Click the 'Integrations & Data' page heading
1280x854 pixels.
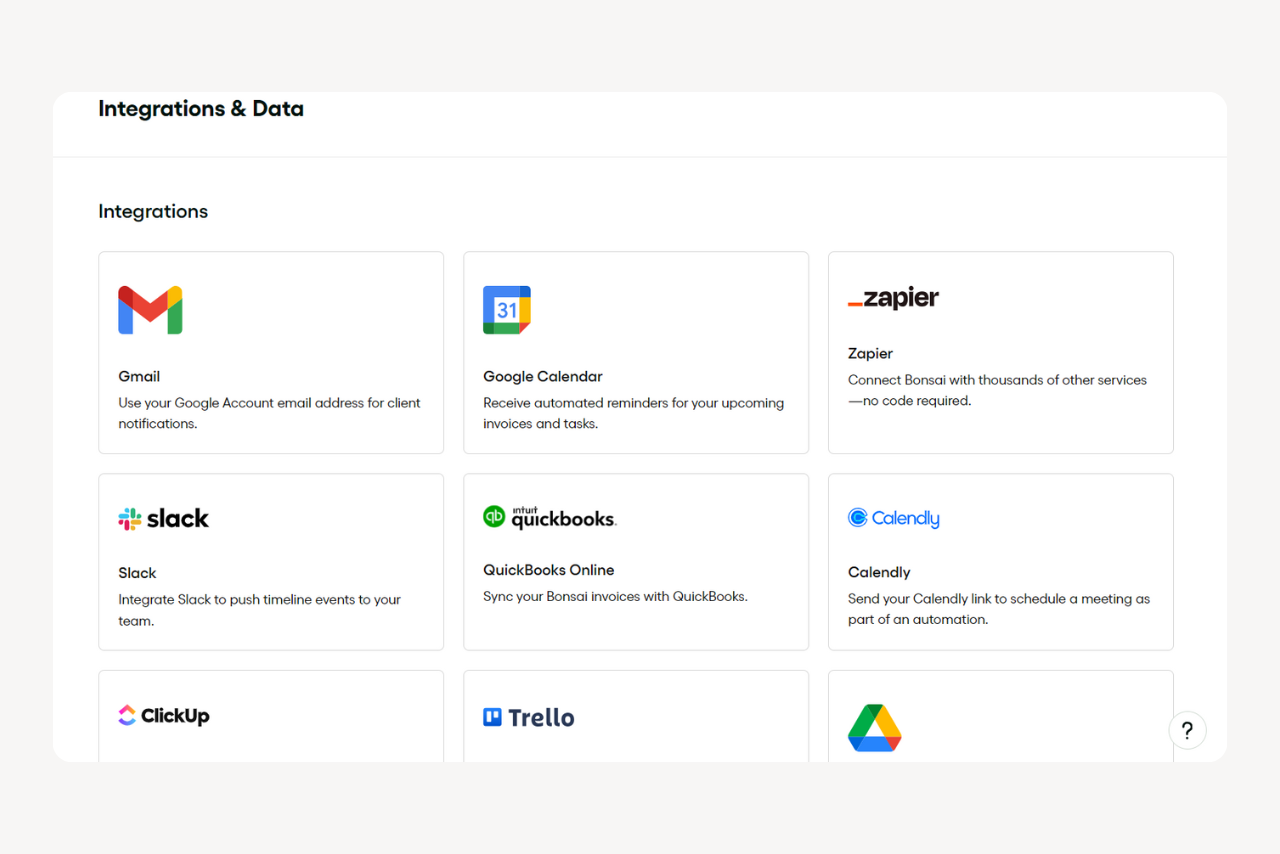201,109
